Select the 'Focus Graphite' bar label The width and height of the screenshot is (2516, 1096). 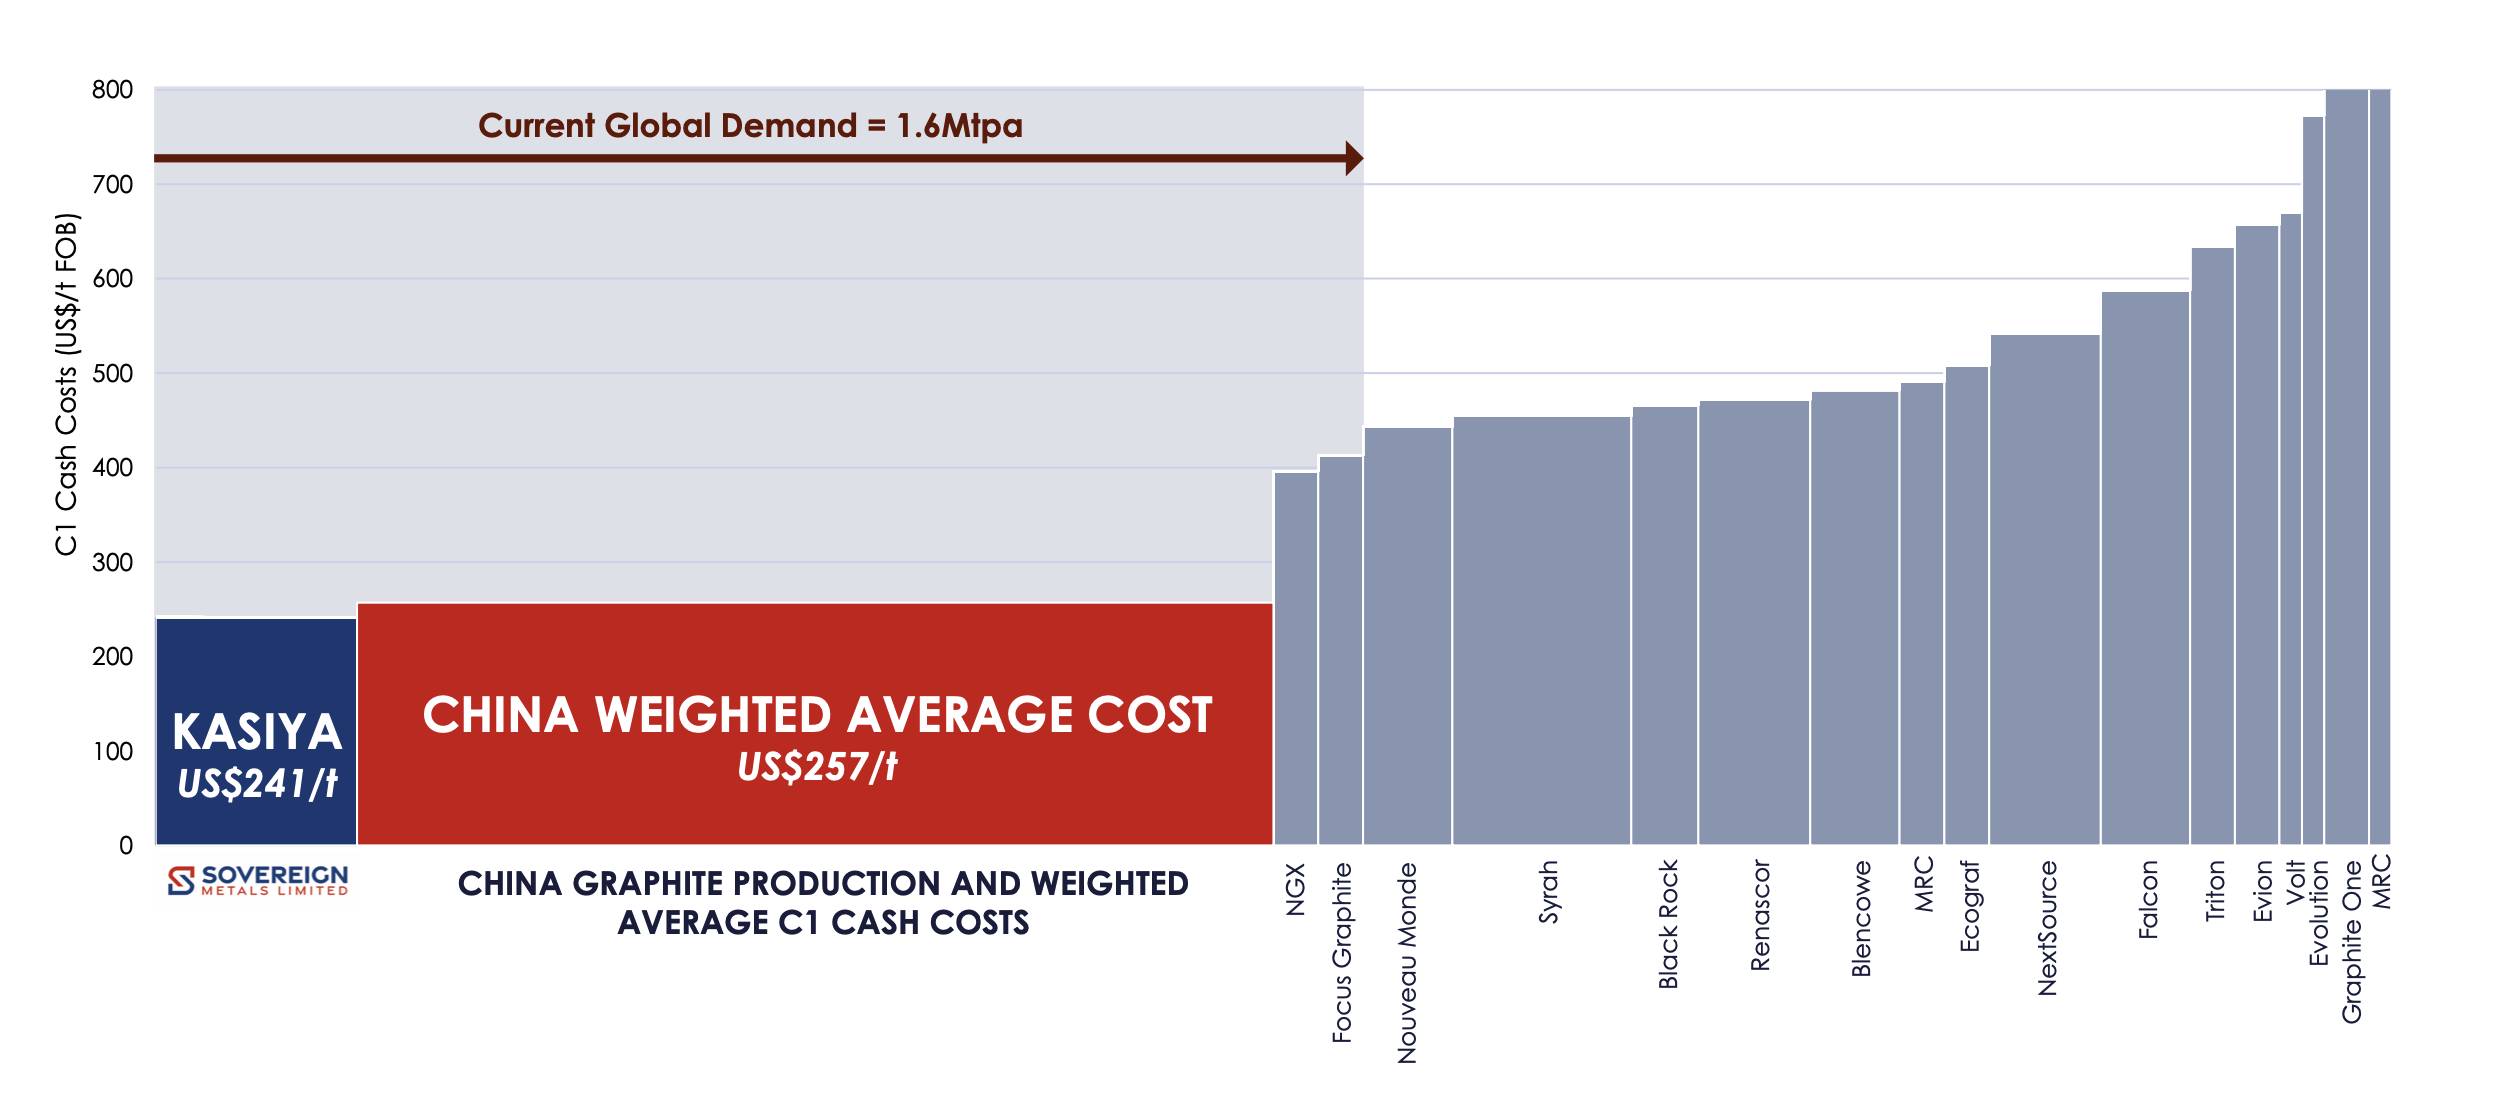[1341, 953]
